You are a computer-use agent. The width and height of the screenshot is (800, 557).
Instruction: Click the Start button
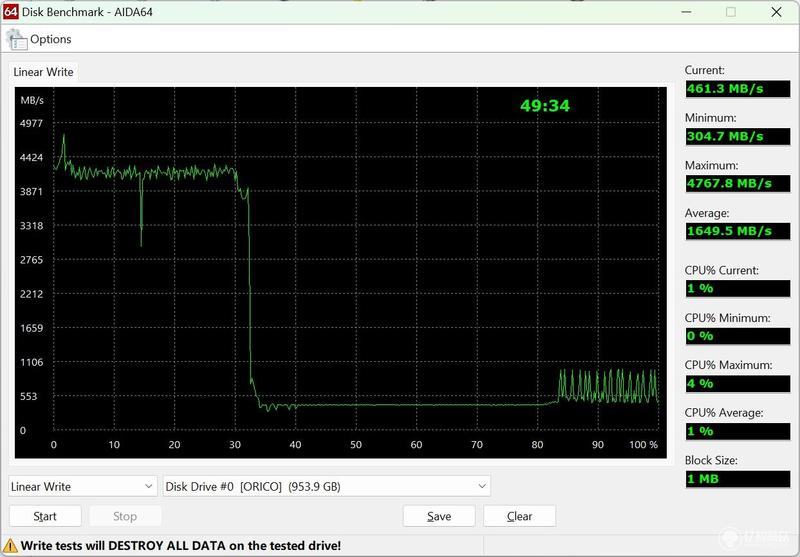point(45,516)
